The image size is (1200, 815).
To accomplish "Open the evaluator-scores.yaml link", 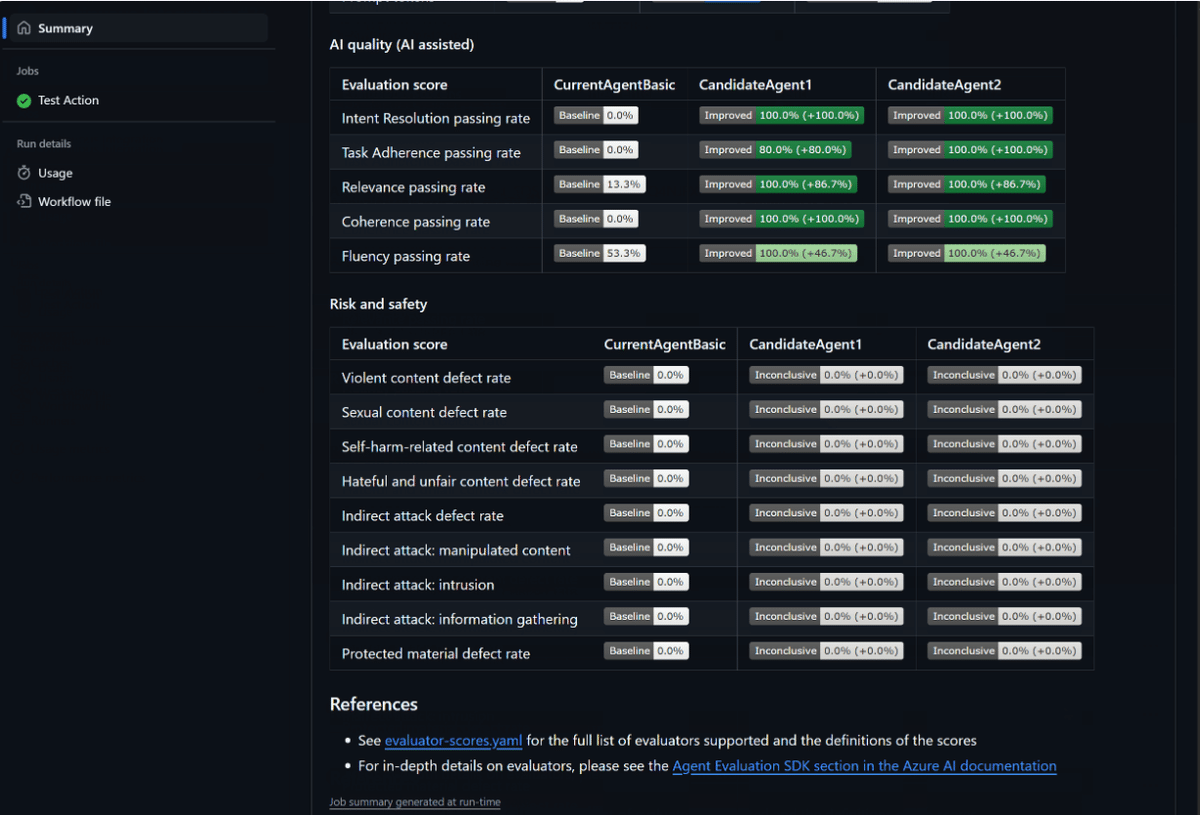I will 453,741.
